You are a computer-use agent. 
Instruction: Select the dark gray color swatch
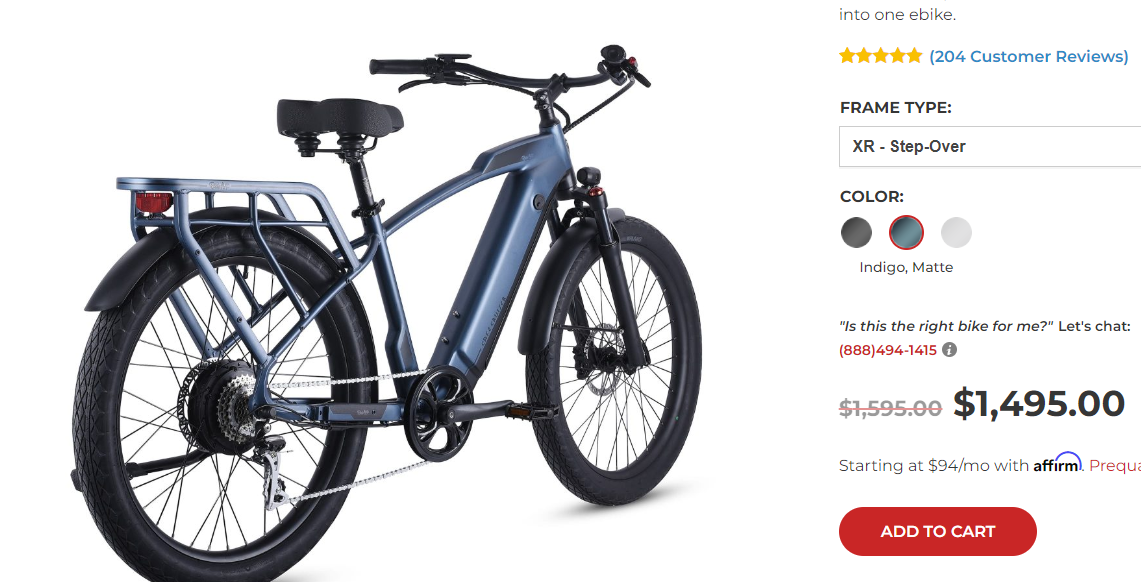856,233
